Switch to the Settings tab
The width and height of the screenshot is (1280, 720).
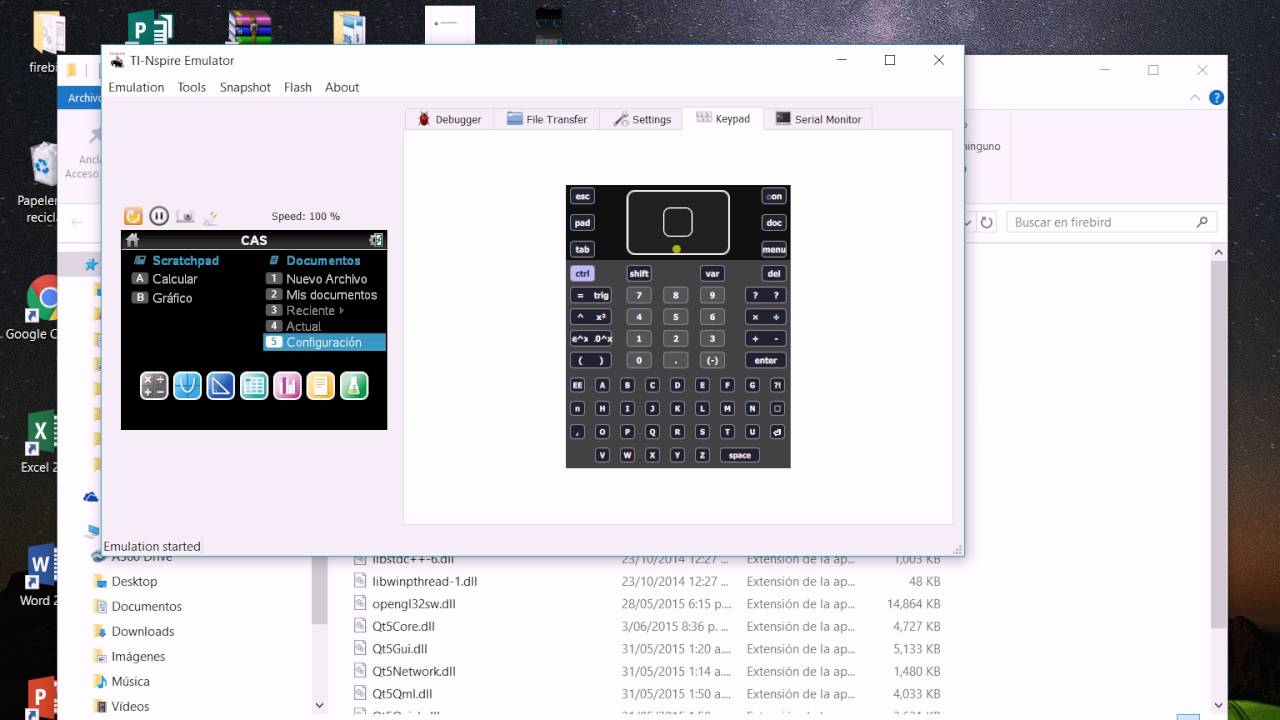[642, 119]
